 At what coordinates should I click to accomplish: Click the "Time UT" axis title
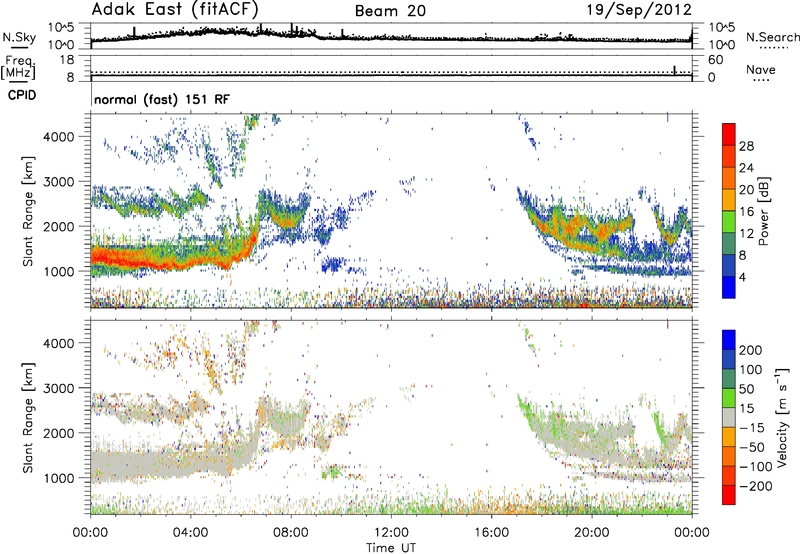(391, 547)
